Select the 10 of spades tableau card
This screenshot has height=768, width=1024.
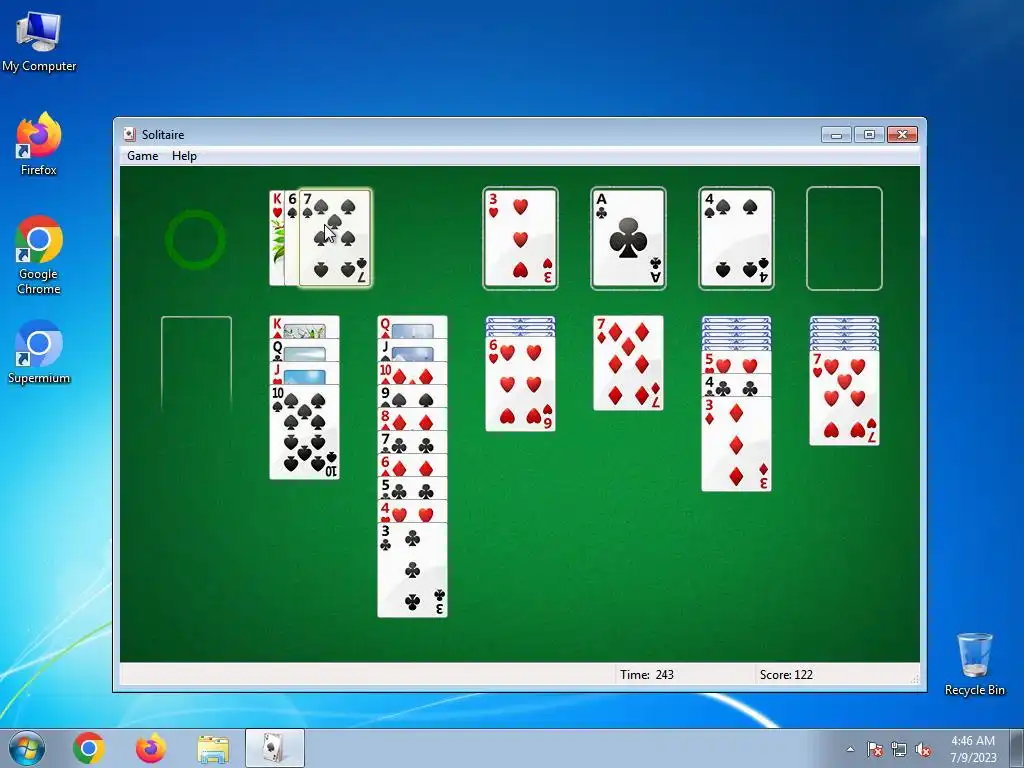(304, 432)
